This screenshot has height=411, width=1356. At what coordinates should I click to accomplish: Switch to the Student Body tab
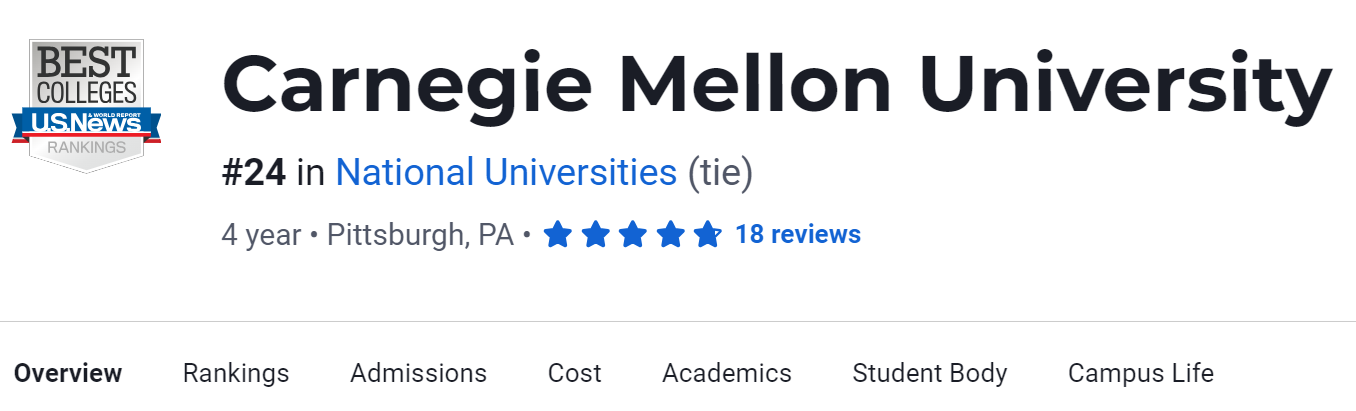click(x=929, y=374)
